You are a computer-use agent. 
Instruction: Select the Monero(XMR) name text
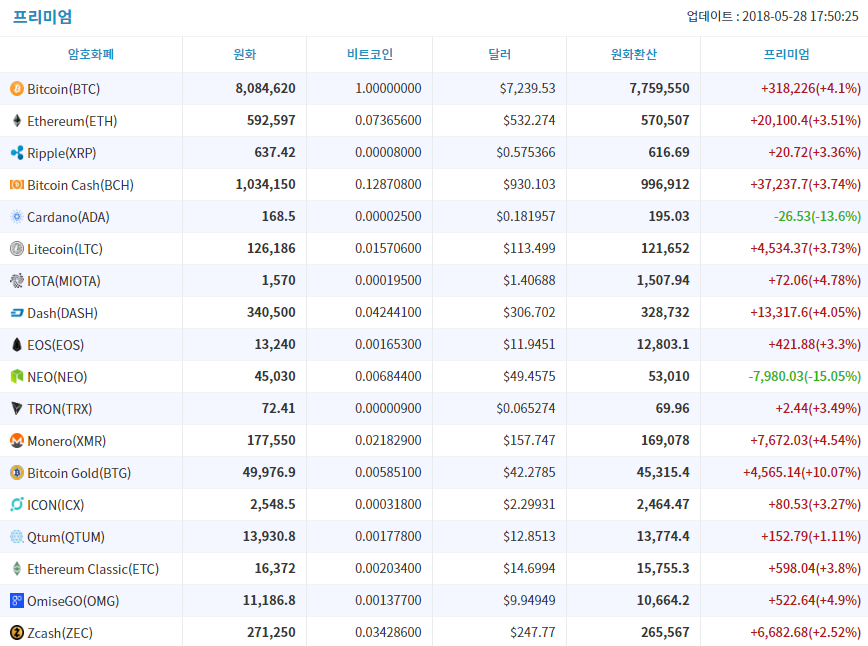[67, 441]
